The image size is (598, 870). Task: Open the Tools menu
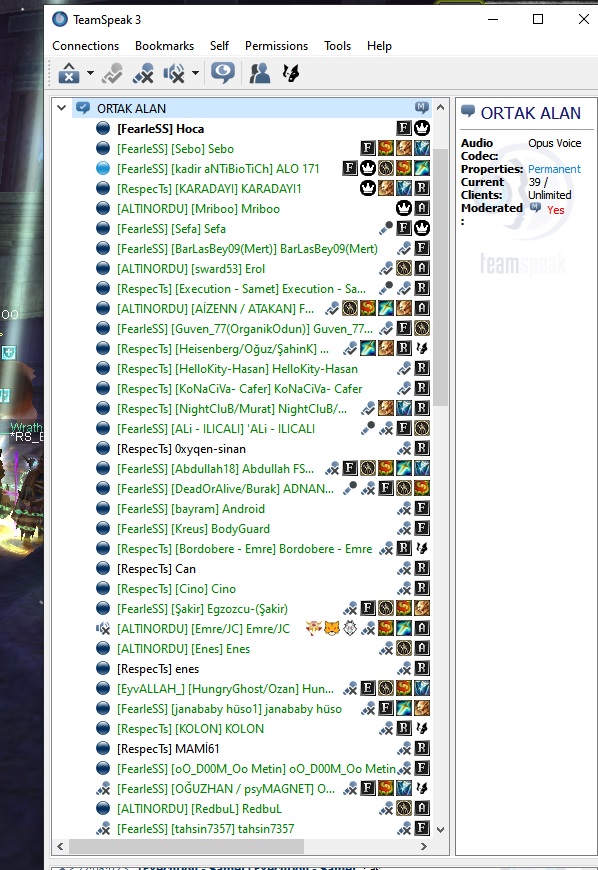(x=337, y=46)
